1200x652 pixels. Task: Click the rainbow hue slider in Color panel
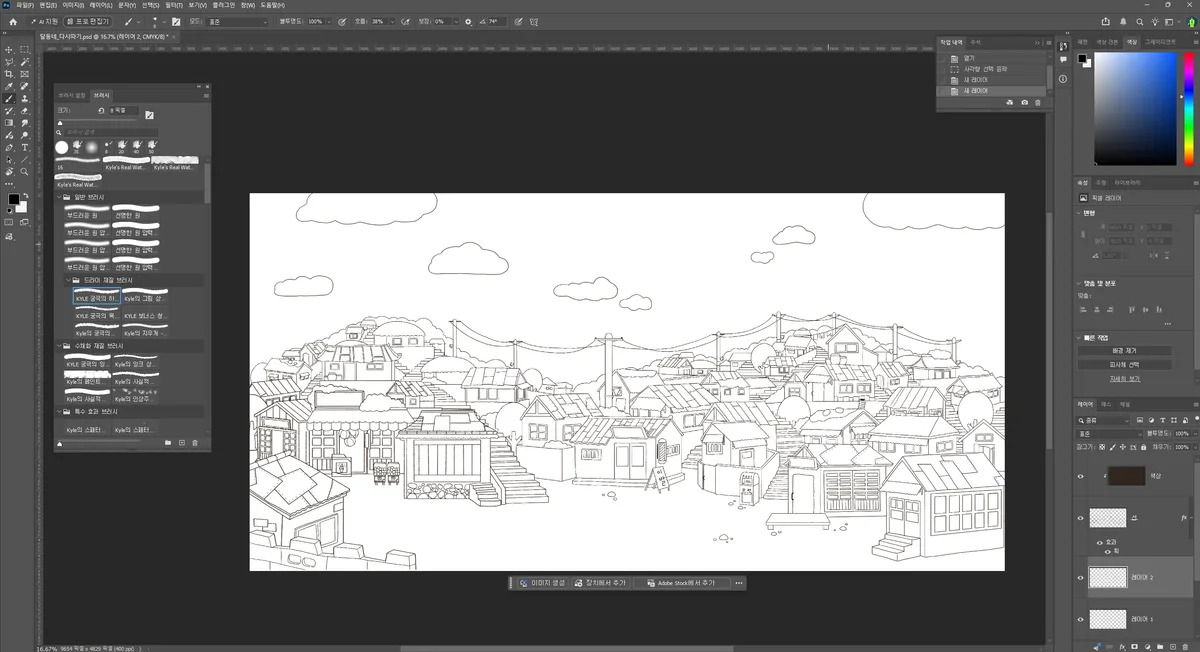click(x=1188, y=108)
